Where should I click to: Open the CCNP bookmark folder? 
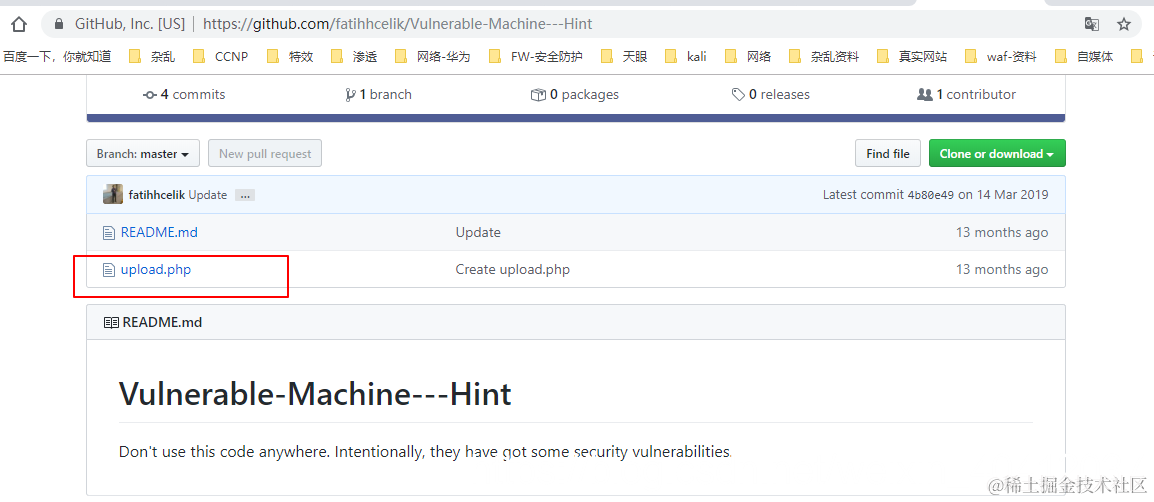coord(221,57)
